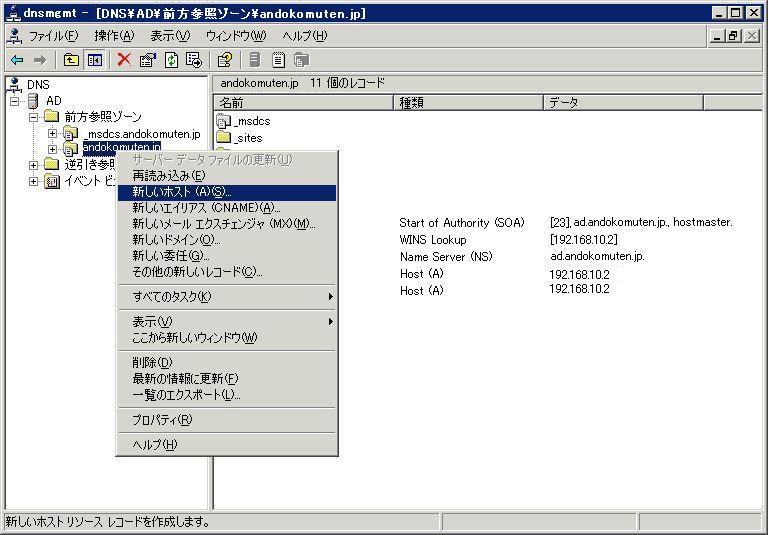Click the back arrow toolbar icon
The width and height of the screenshot is (768, 535).
pos(17,60)
